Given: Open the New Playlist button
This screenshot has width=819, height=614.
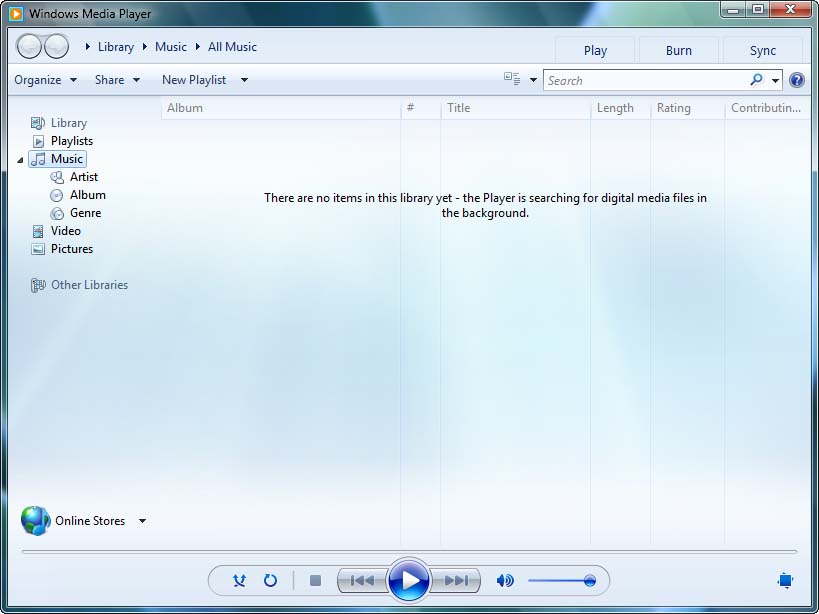Looking at the screenshot, I should point(194,80).
